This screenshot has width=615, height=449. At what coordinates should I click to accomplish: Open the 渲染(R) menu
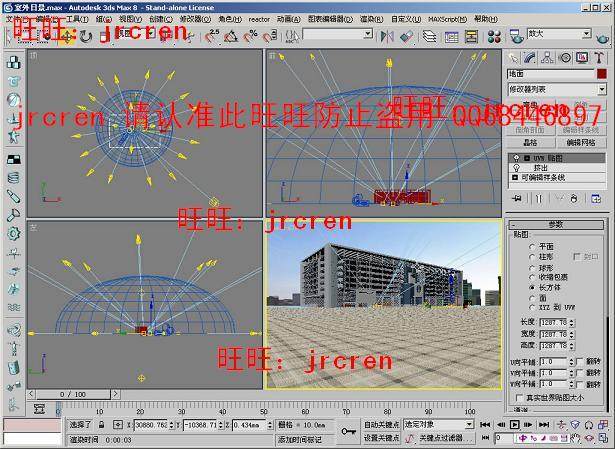[x=371, y=19]
